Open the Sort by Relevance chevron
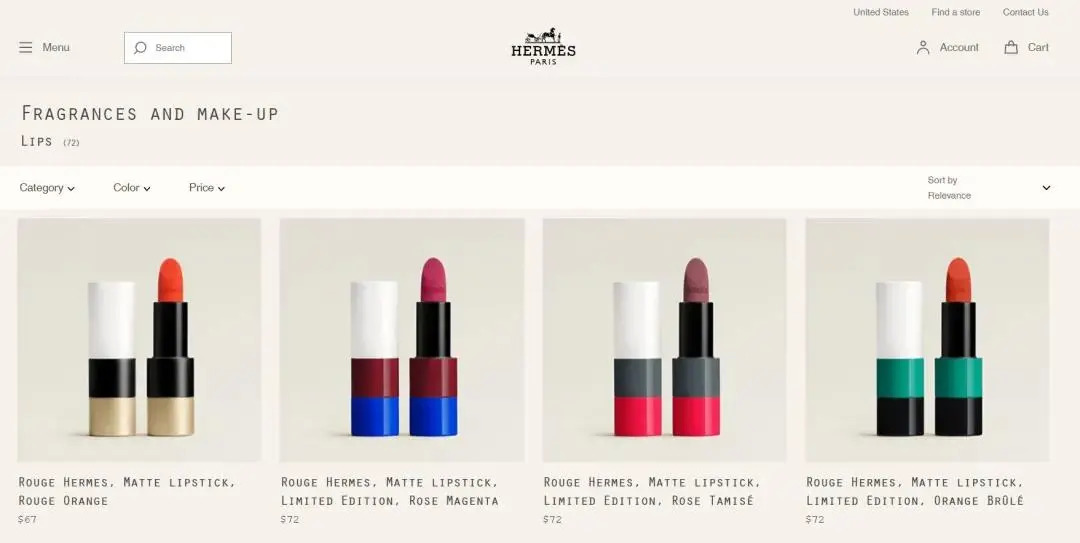 click(x=1046, y=187)
